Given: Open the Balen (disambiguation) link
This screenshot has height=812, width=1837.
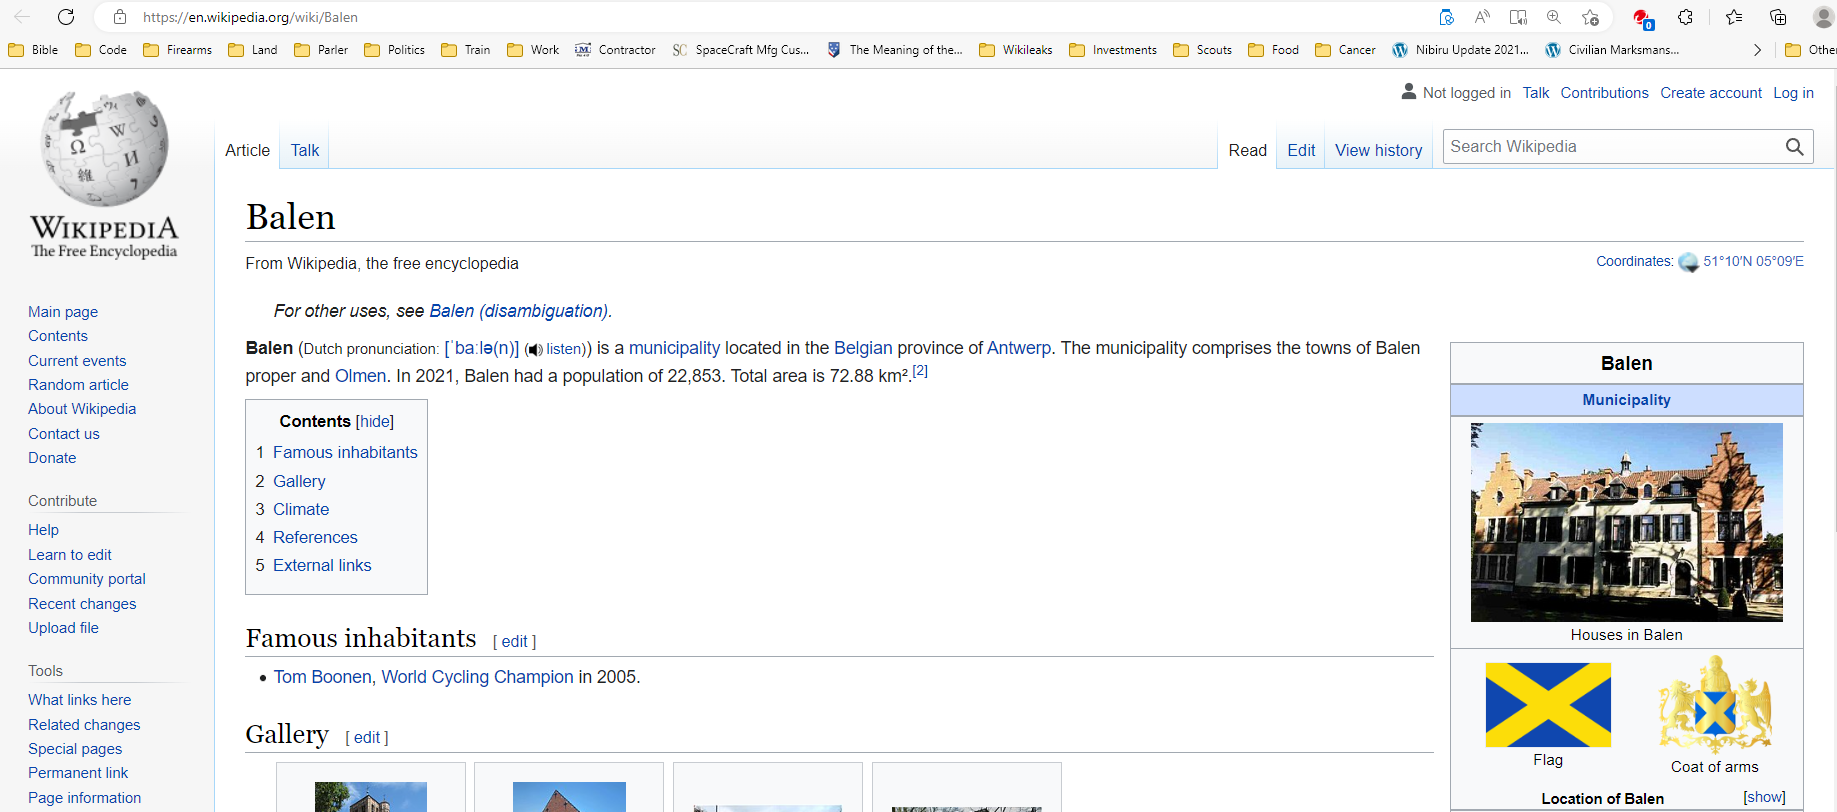Looking at the screenshot, I should 518,311.
